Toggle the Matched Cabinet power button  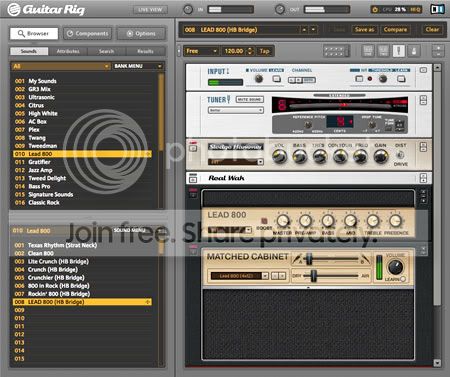click(x=193, y=251)
